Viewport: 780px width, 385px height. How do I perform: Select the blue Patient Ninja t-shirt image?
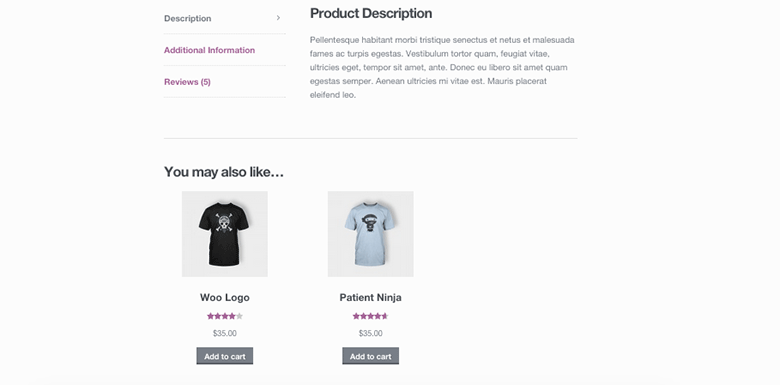pos(371,234)
